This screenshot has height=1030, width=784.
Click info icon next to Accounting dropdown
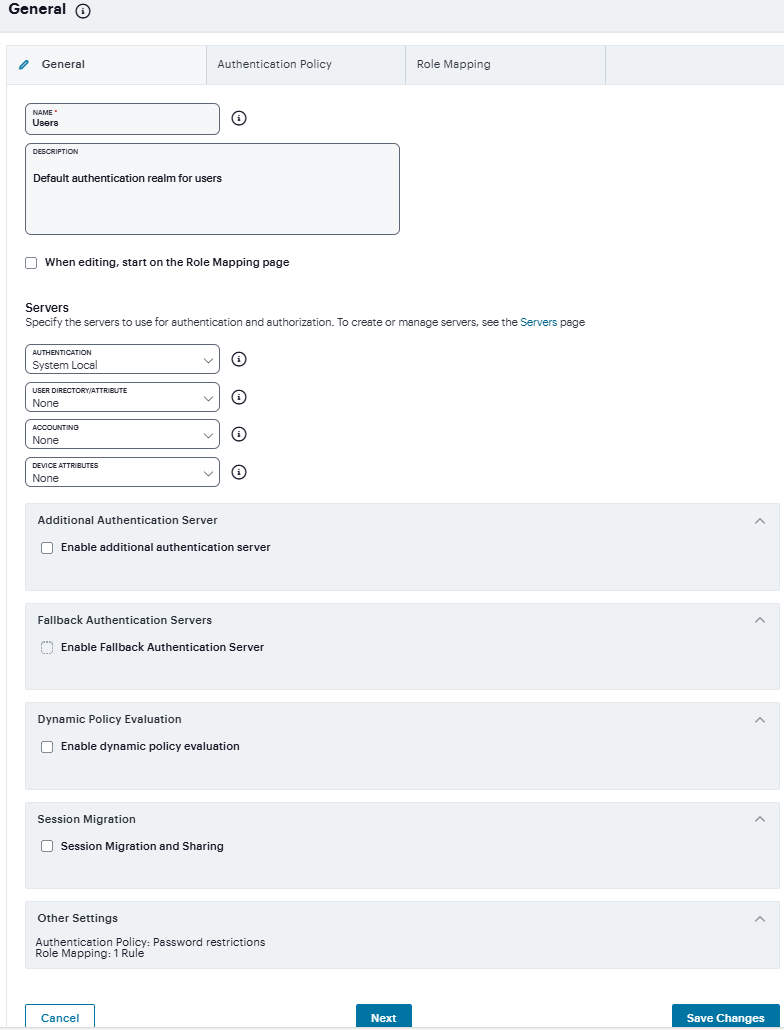(239, 434)
